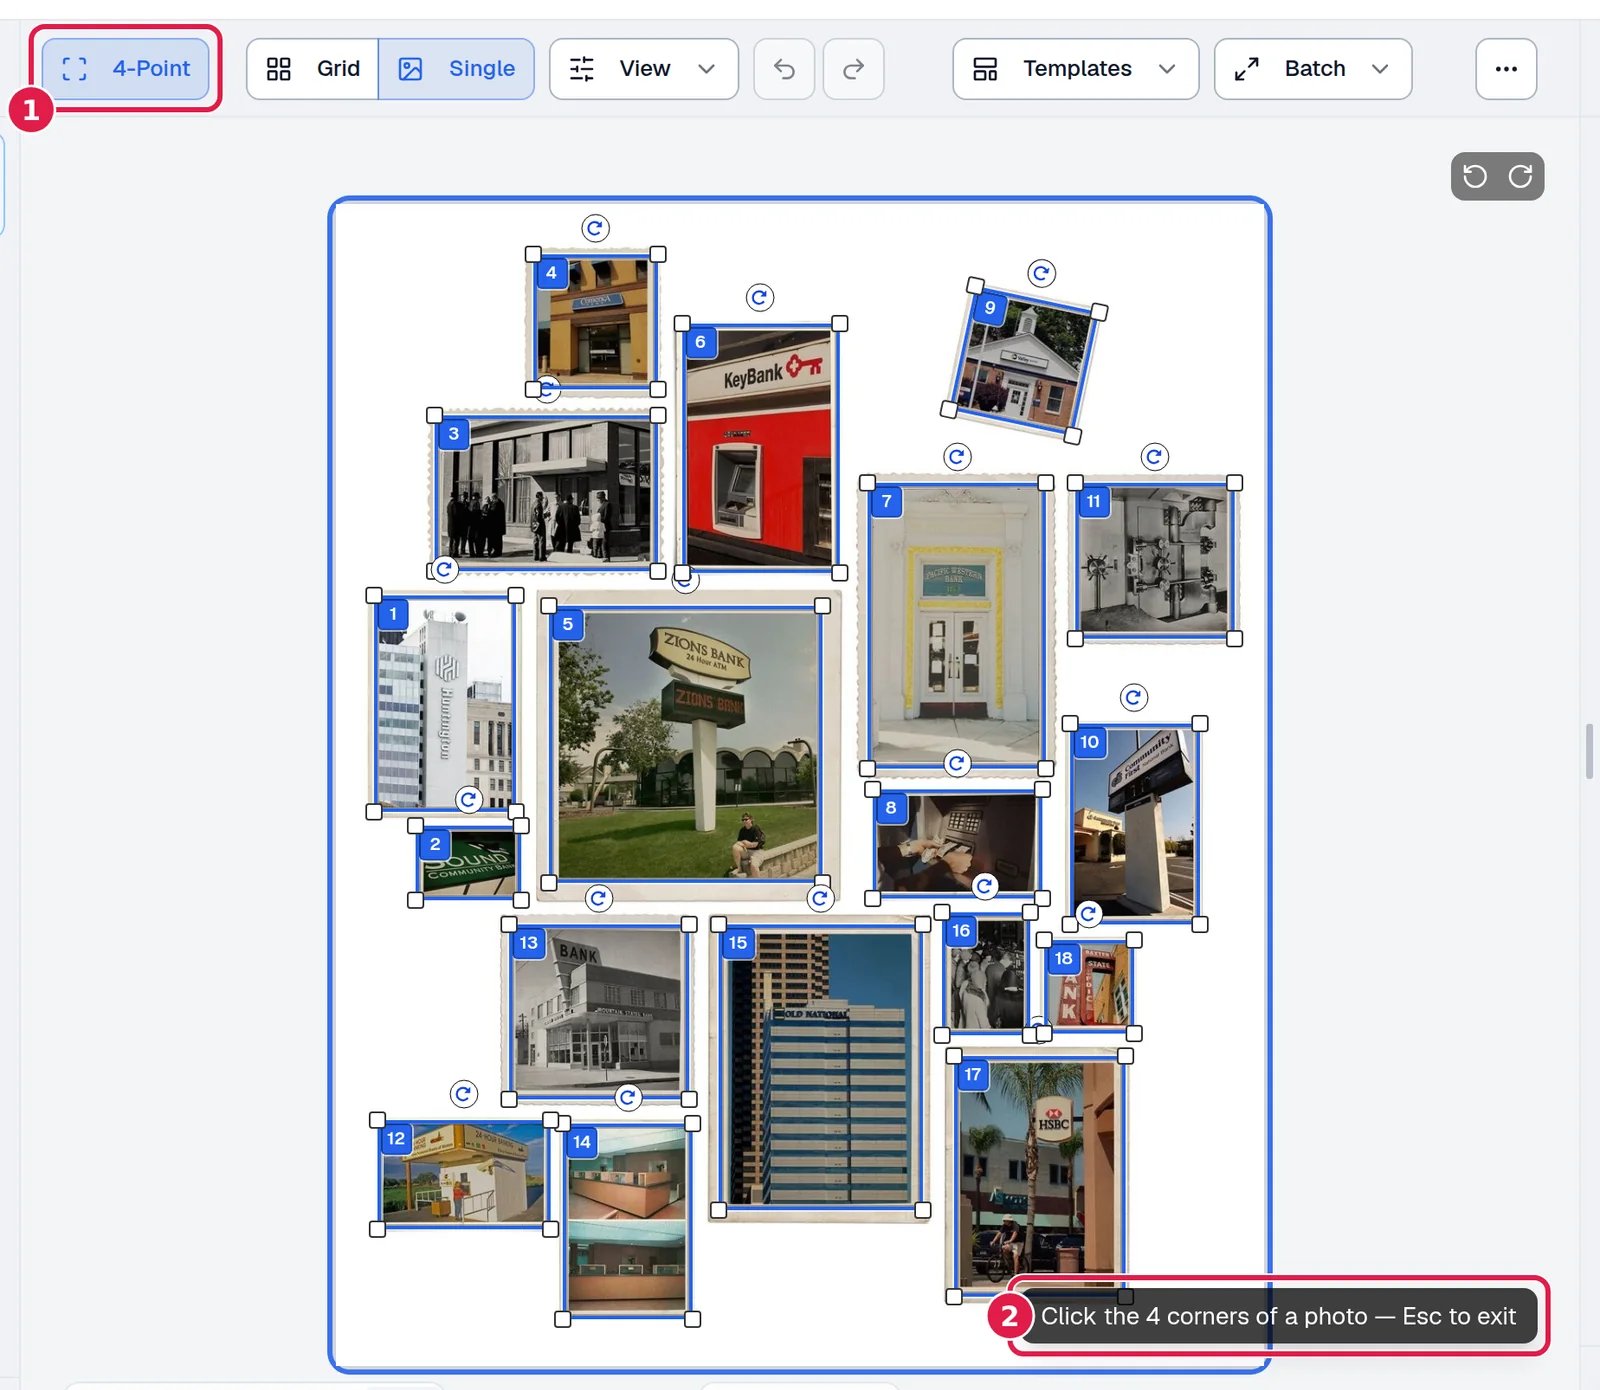Image resolution: width=1600 pixels, height=1390 pixels.
Task: Click the number 14 photo badge
Action: [x=582, y=1142]
